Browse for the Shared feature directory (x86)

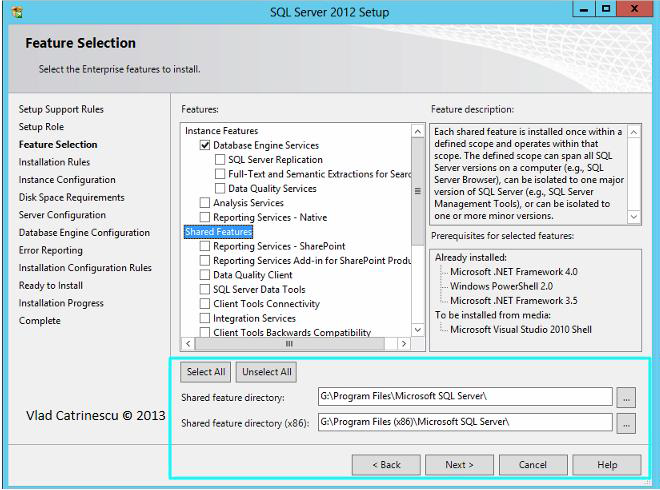click(626, 423)
